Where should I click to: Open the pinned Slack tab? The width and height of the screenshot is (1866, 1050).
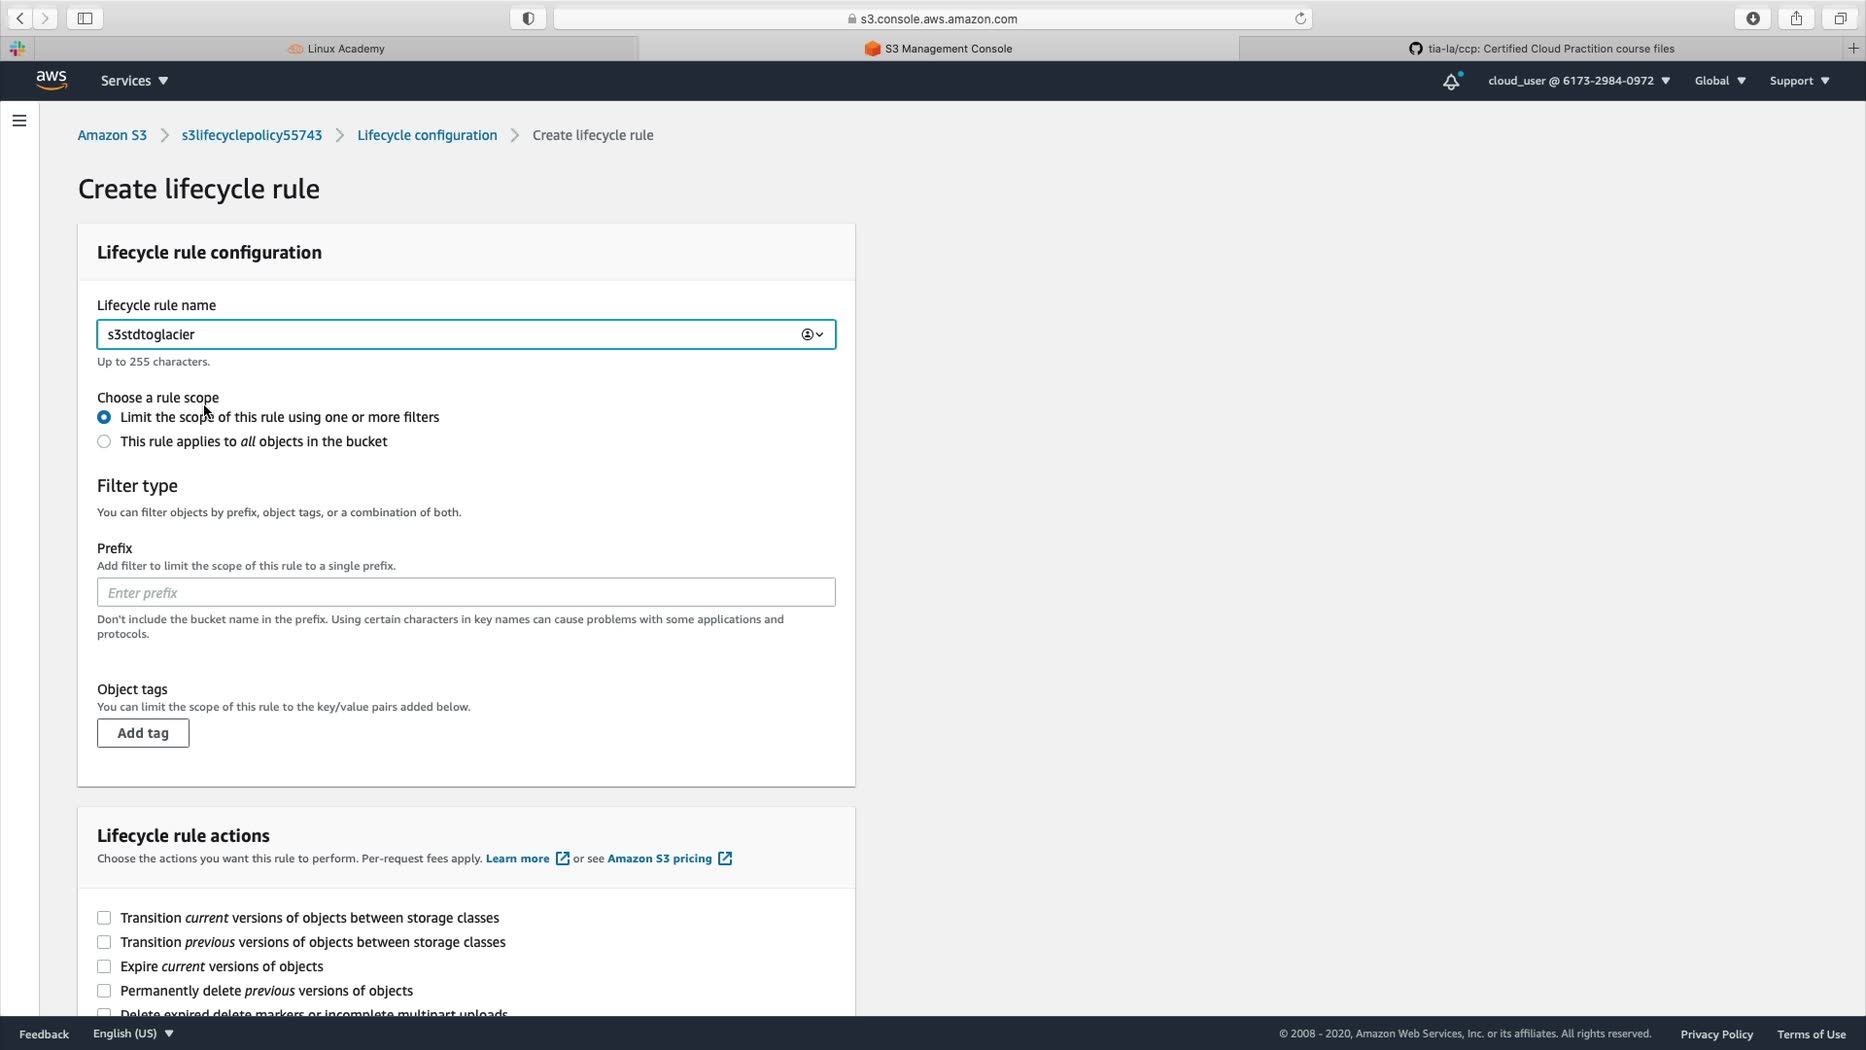(x=17, y=48)
